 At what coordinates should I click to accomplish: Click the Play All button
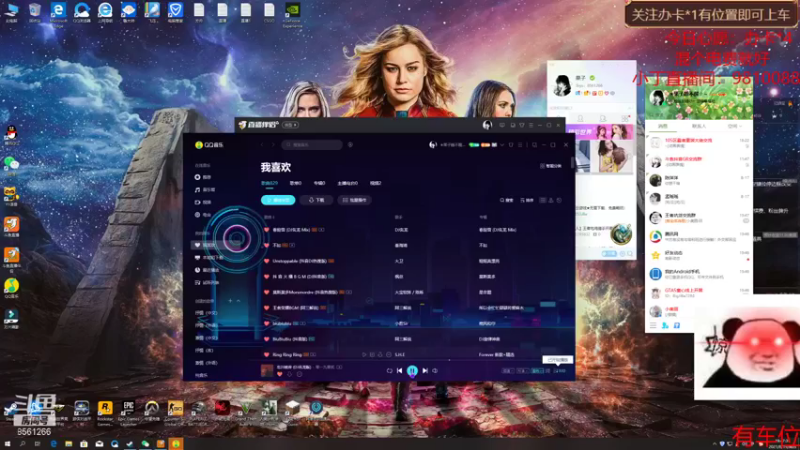click(x=278, y=200)
